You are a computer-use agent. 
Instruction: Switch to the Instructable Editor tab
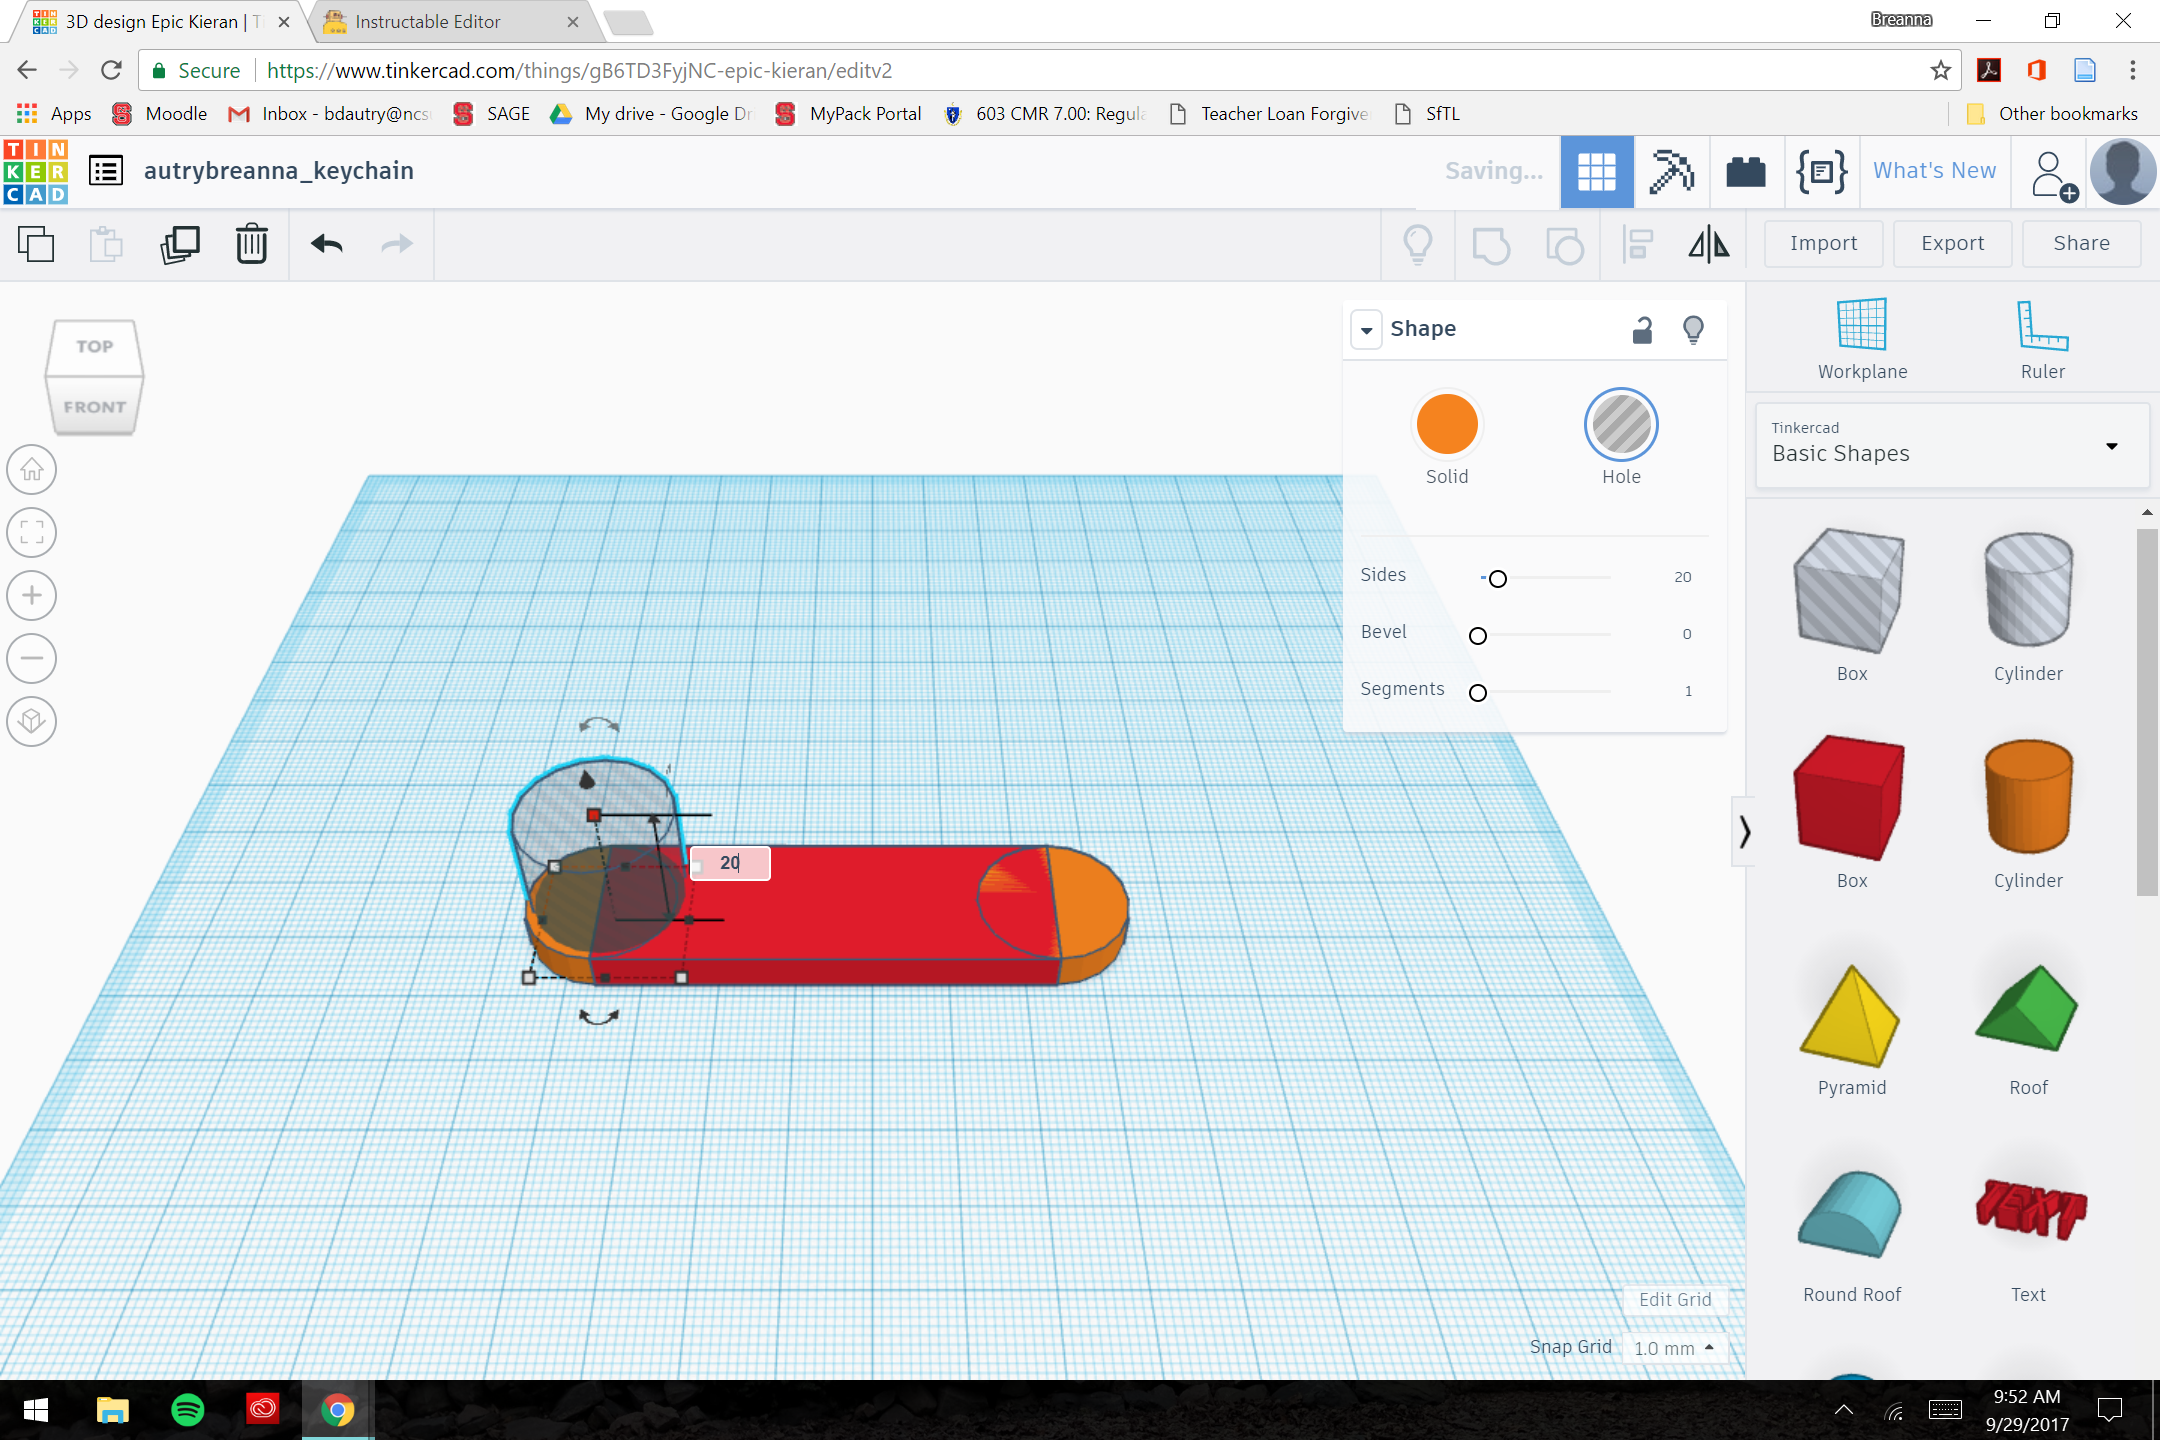pyautogui.click(x=430, y=21)
